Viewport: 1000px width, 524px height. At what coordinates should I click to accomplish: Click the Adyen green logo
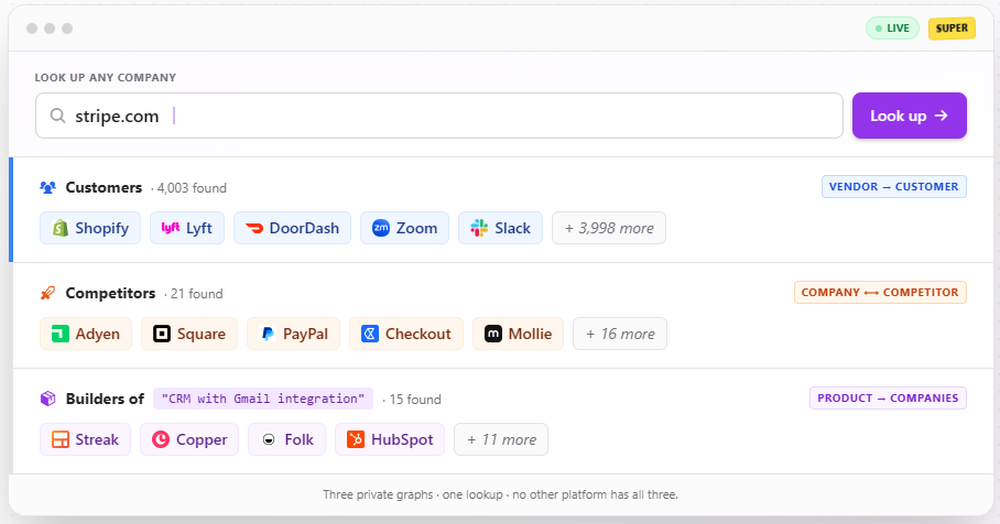[x=60, y=334]
